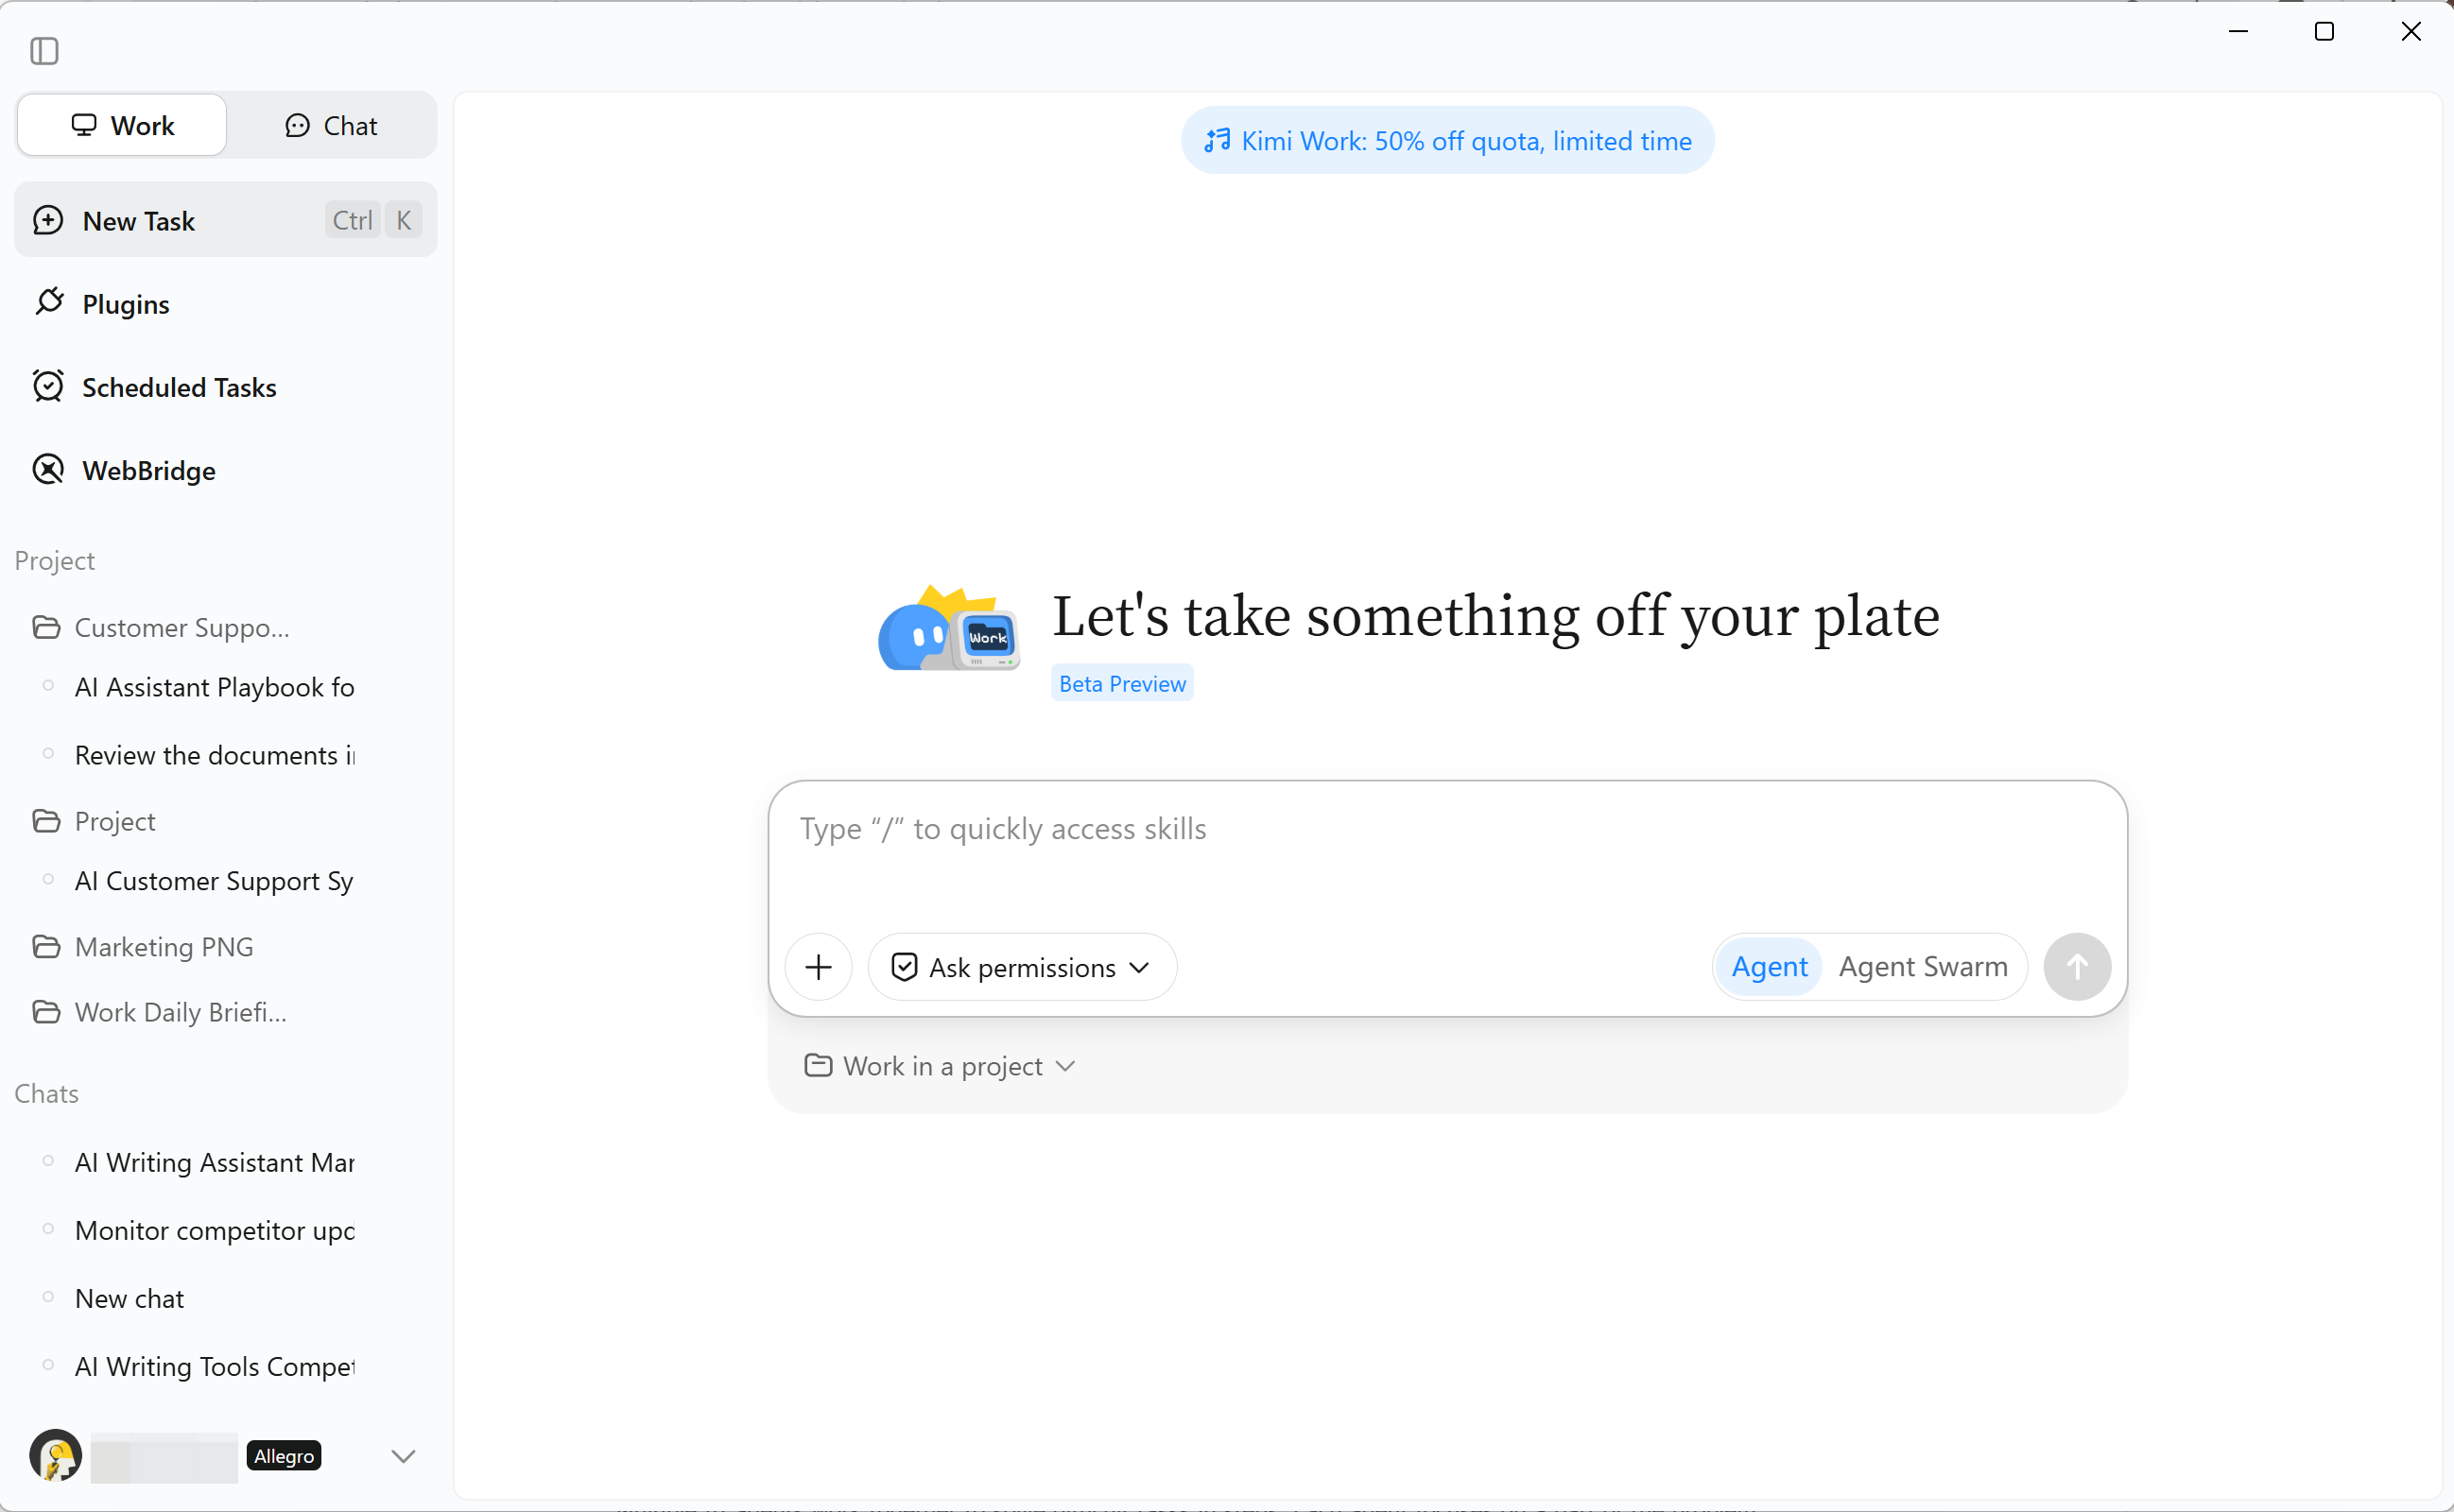Screen dimensions: 2454x1512
Task: Switch to the Chat tab
Action: 331,125
